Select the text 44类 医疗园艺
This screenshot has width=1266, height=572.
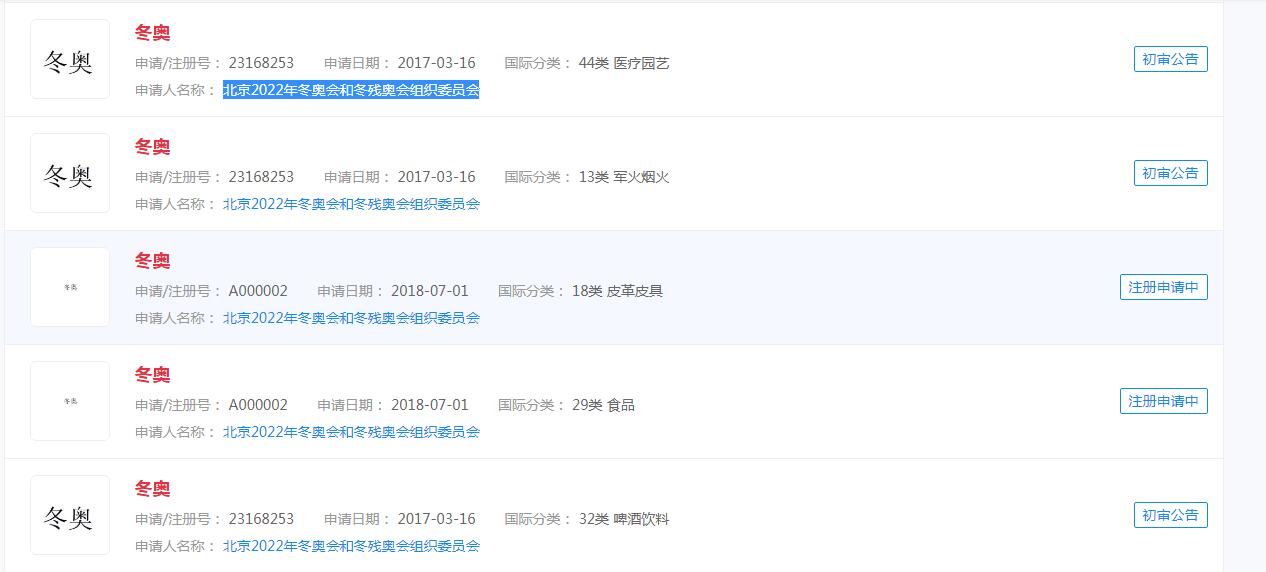point(624,63)
